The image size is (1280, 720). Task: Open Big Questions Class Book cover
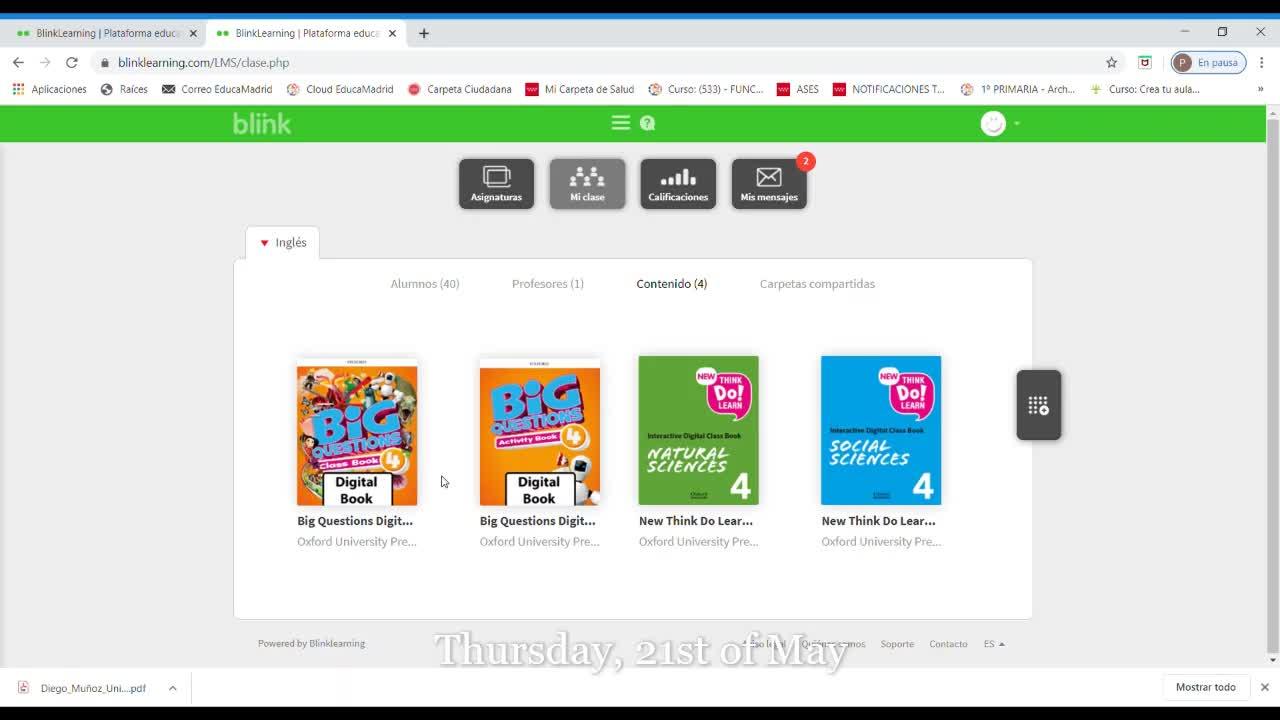pos(357,431)
